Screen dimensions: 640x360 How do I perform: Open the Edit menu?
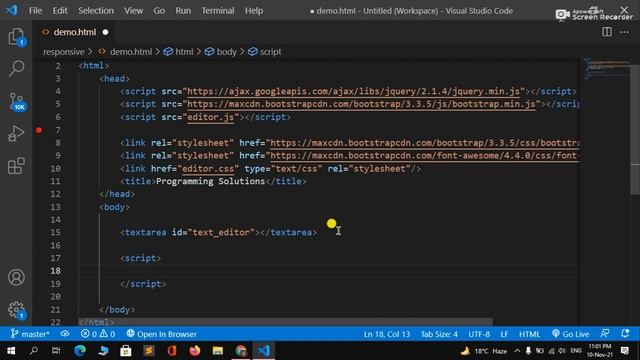[60, 11]
